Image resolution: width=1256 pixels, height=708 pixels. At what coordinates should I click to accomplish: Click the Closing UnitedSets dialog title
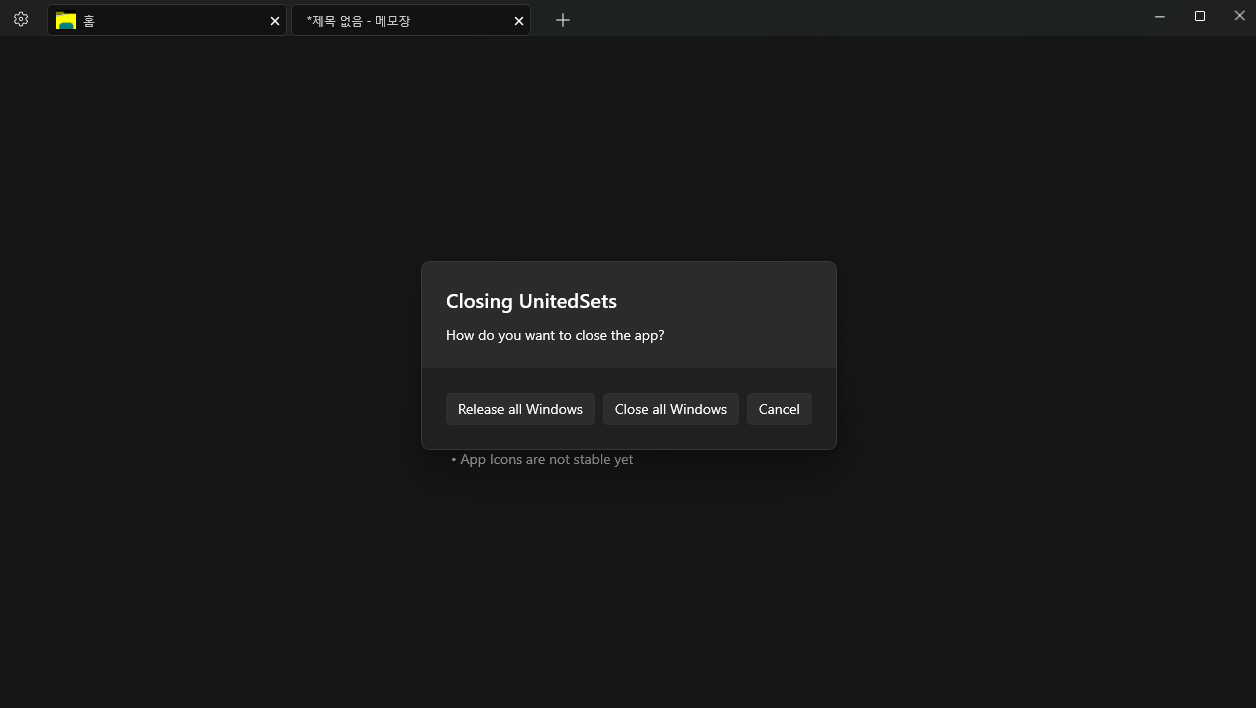[x=531, y=301]
